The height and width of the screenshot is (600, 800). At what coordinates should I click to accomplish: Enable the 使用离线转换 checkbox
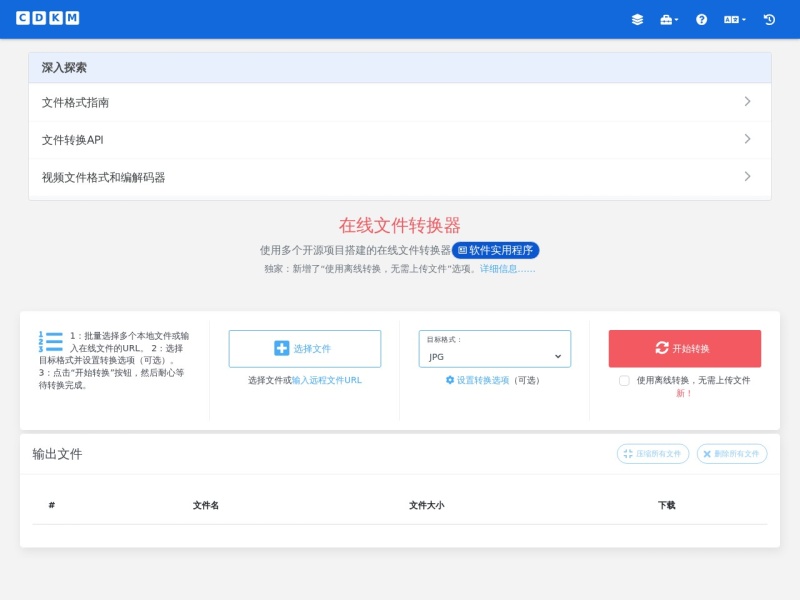point(624,381)
